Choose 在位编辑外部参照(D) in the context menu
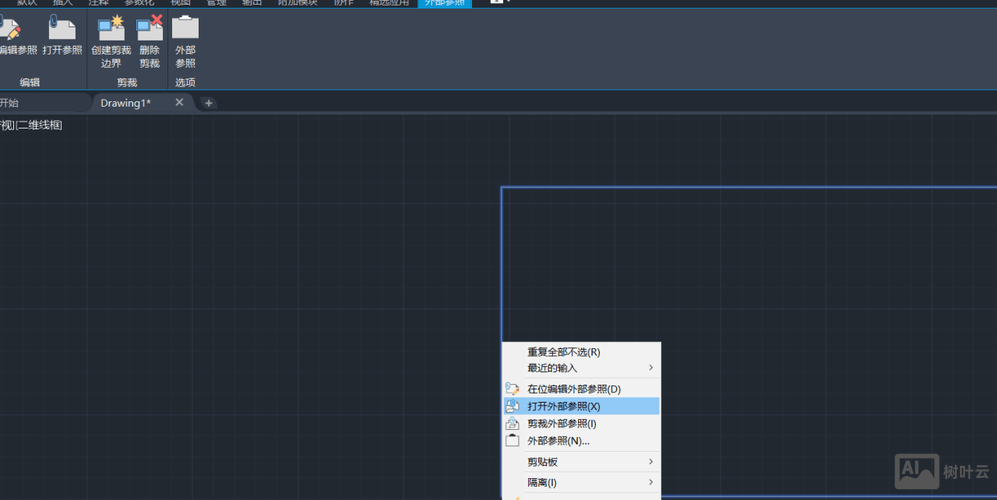 coord(574,389)
